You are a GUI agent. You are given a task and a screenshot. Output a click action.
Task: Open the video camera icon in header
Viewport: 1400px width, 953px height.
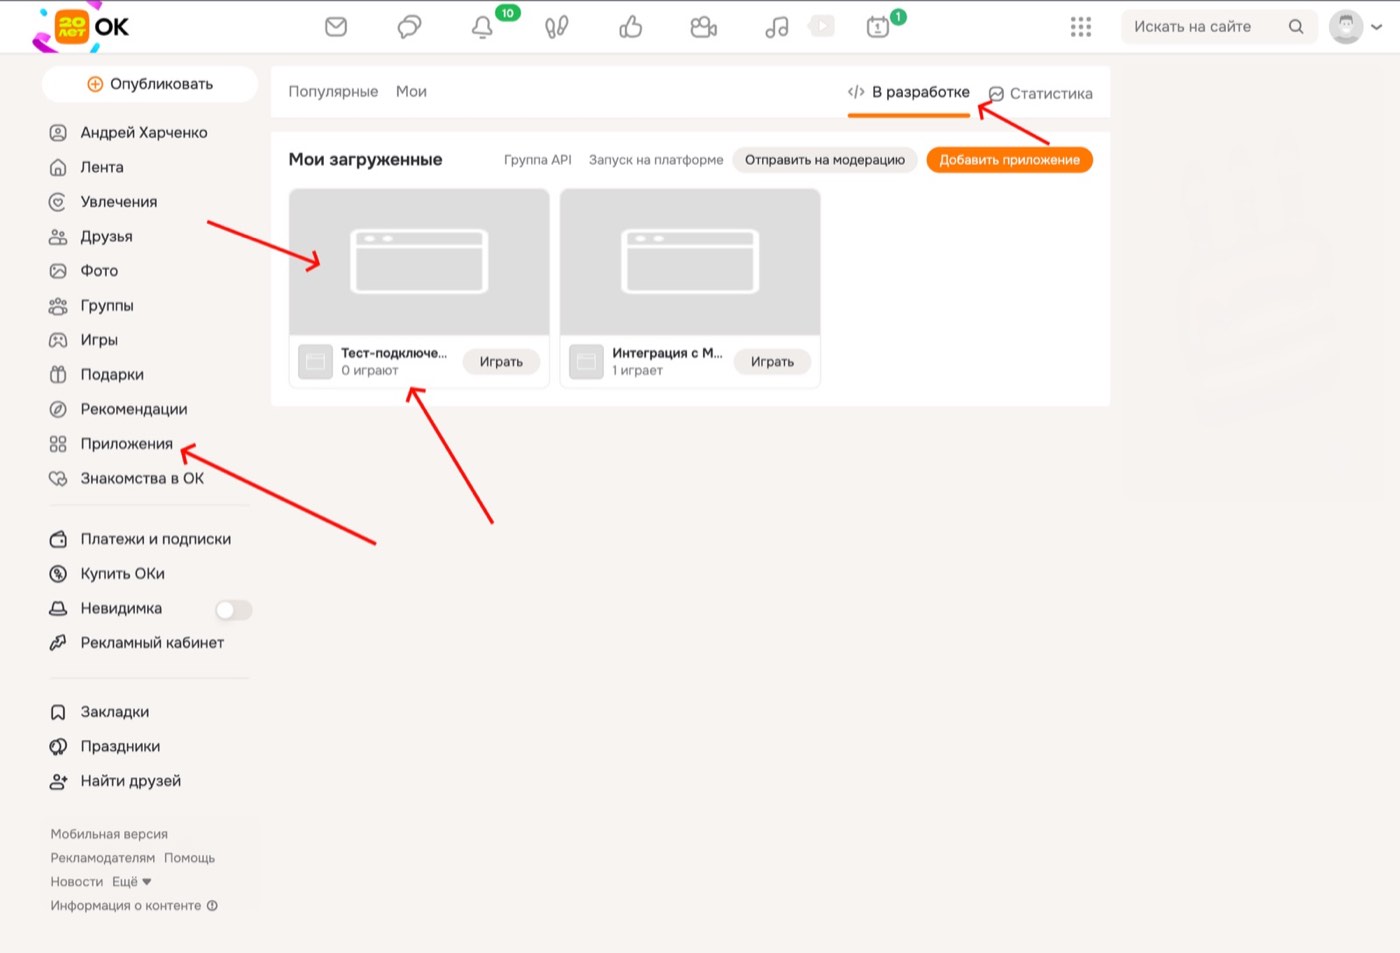(x=704, y=27)
